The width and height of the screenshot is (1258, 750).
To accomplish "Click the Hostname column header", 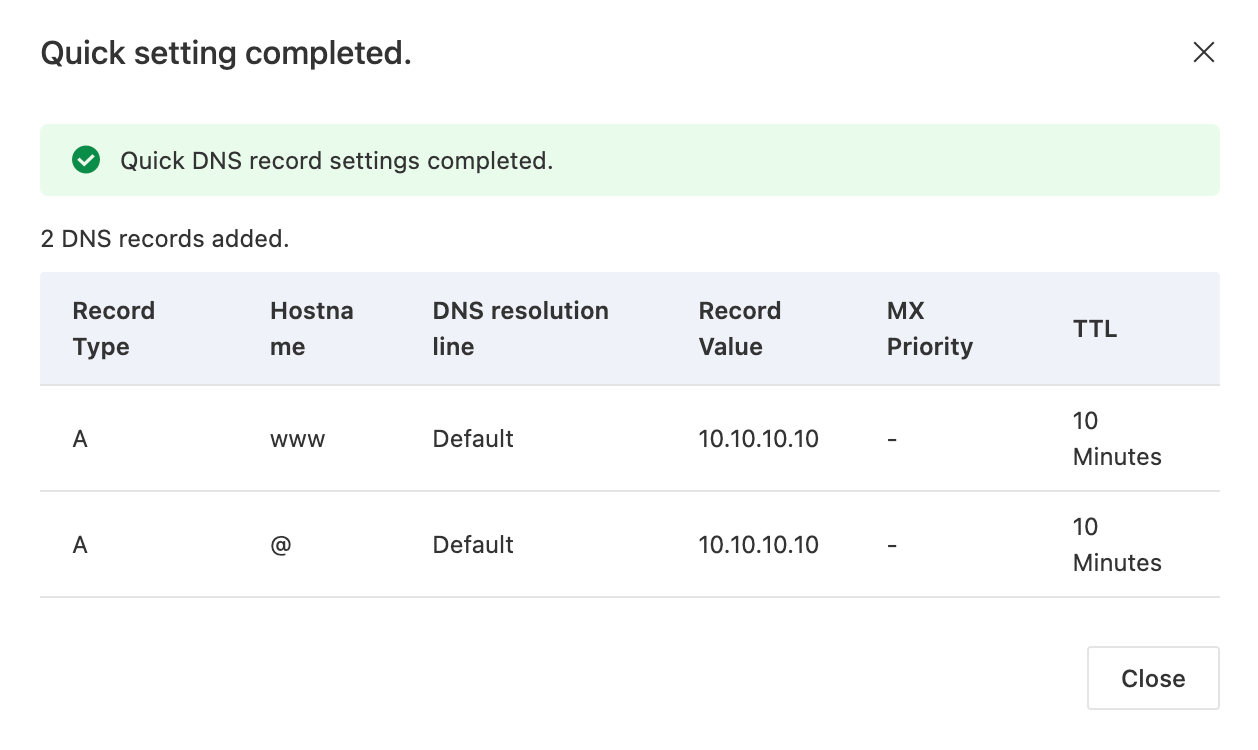I will (x=311, y=329).
